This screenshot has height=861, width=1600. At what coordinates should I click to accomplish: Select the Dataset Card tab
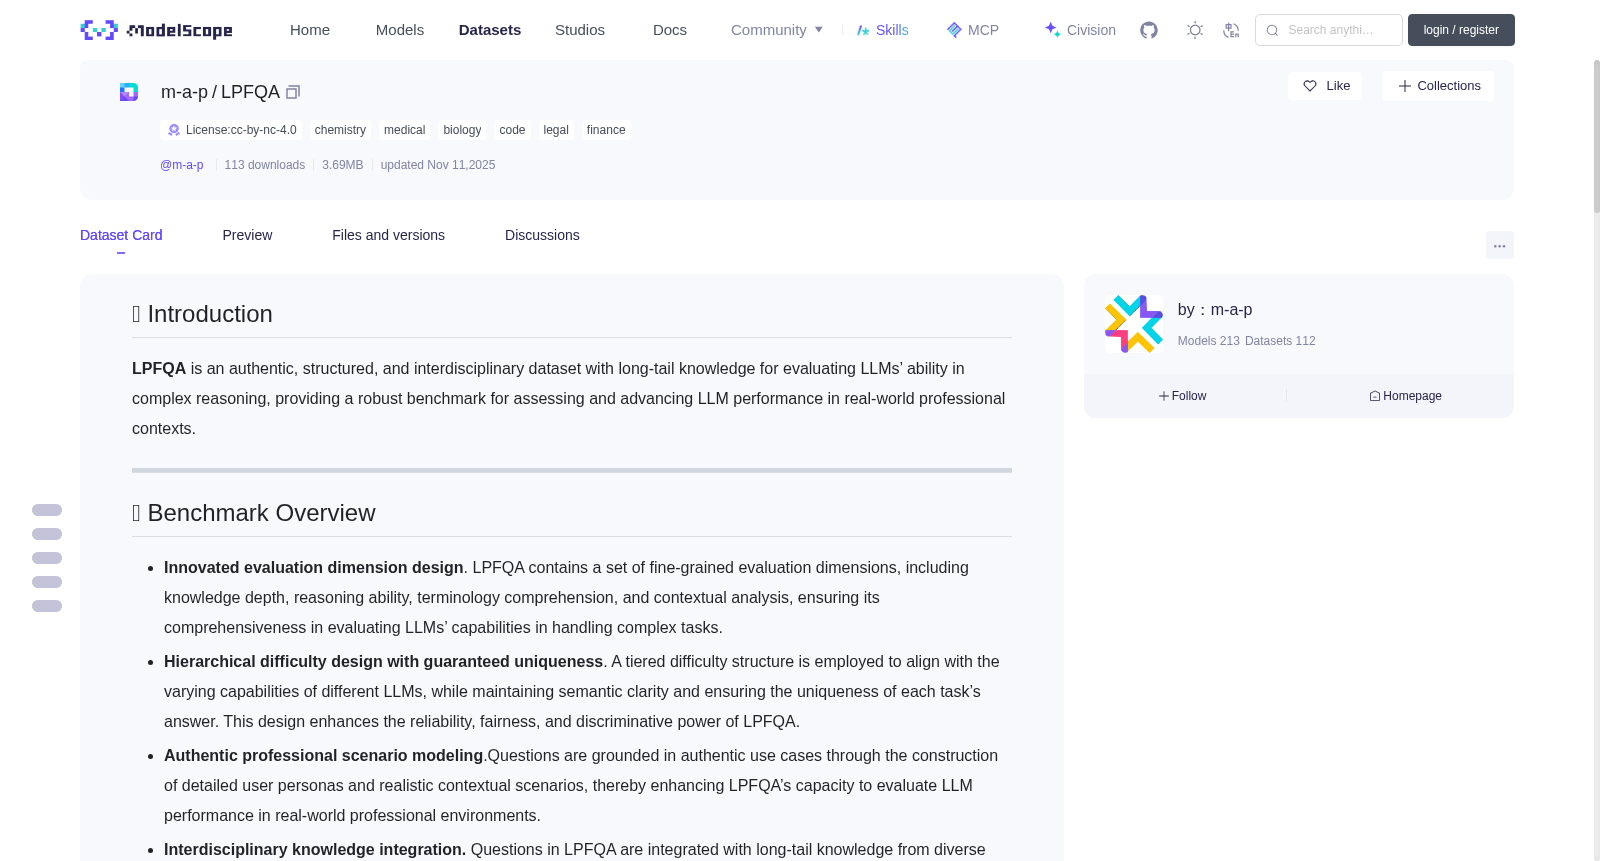[121, 235]
